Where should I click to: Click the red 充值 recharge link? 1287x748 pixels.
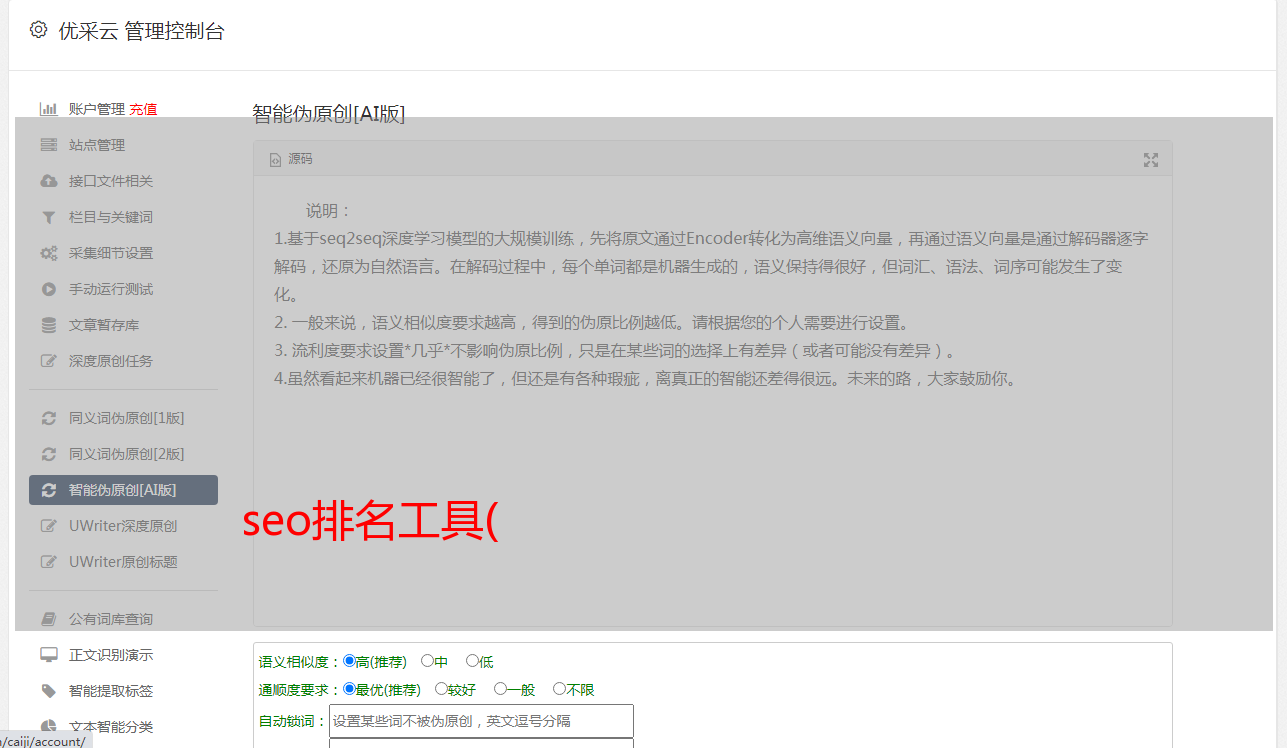143,109
